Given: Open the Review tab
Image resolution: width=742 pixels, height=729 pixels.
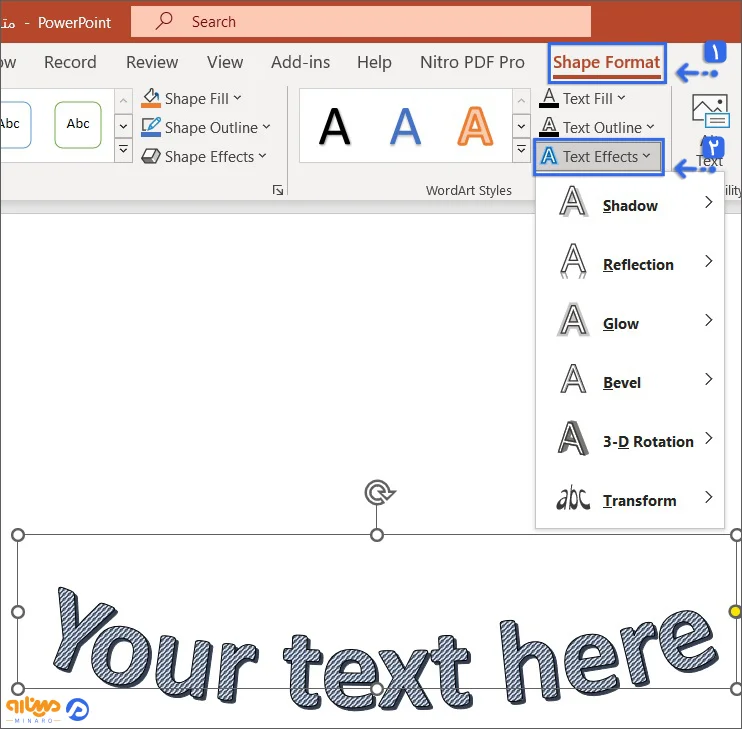Looking at the screenshot, I should tap(152, 62).
